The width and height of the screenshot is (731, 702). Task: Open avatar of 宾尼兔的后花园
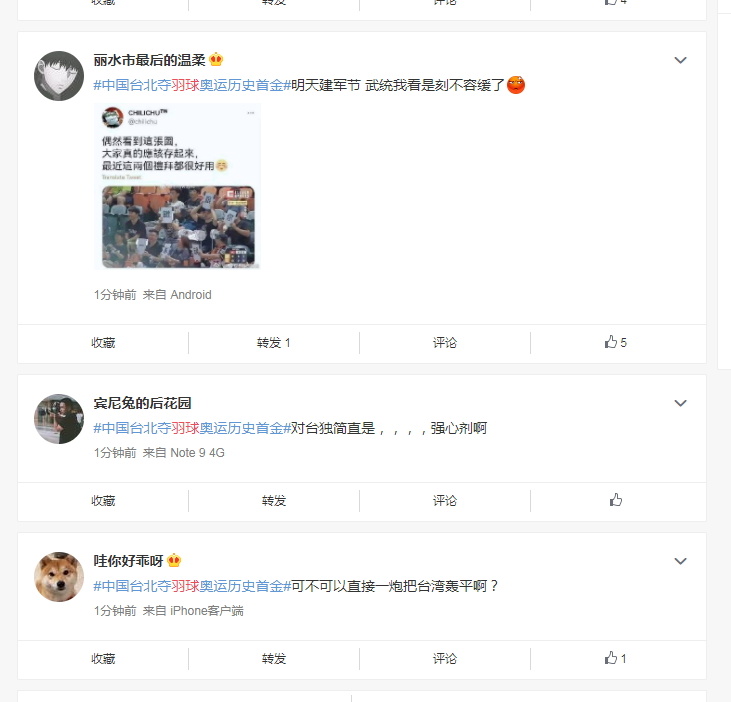[x=59, y=419]
